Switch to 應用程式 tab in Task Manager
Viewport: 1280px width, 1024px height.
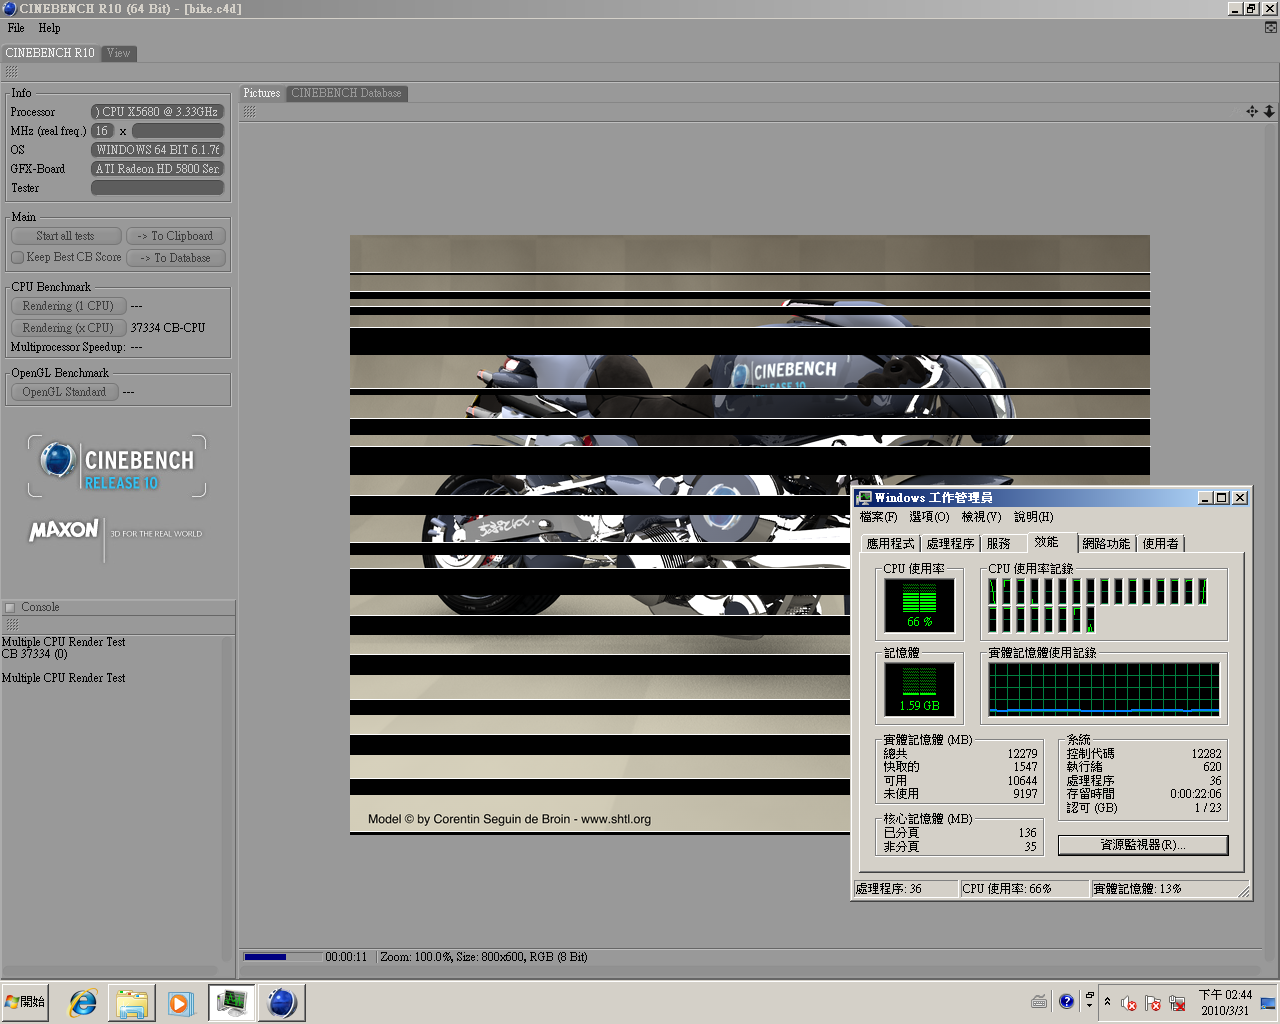[x=890, y=544]
